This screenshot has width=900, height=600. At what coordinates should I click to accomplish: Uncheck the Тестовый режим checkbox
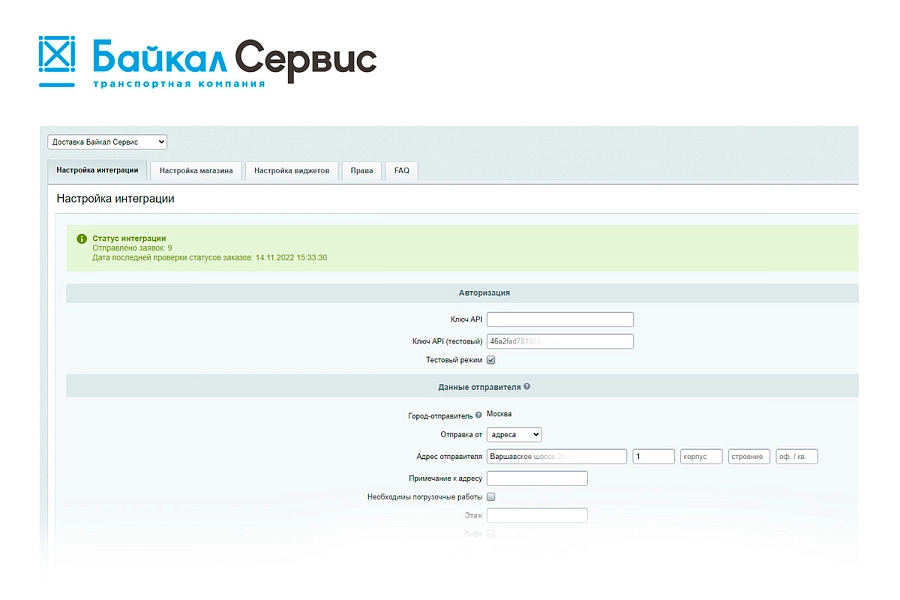tap(491, 360)
